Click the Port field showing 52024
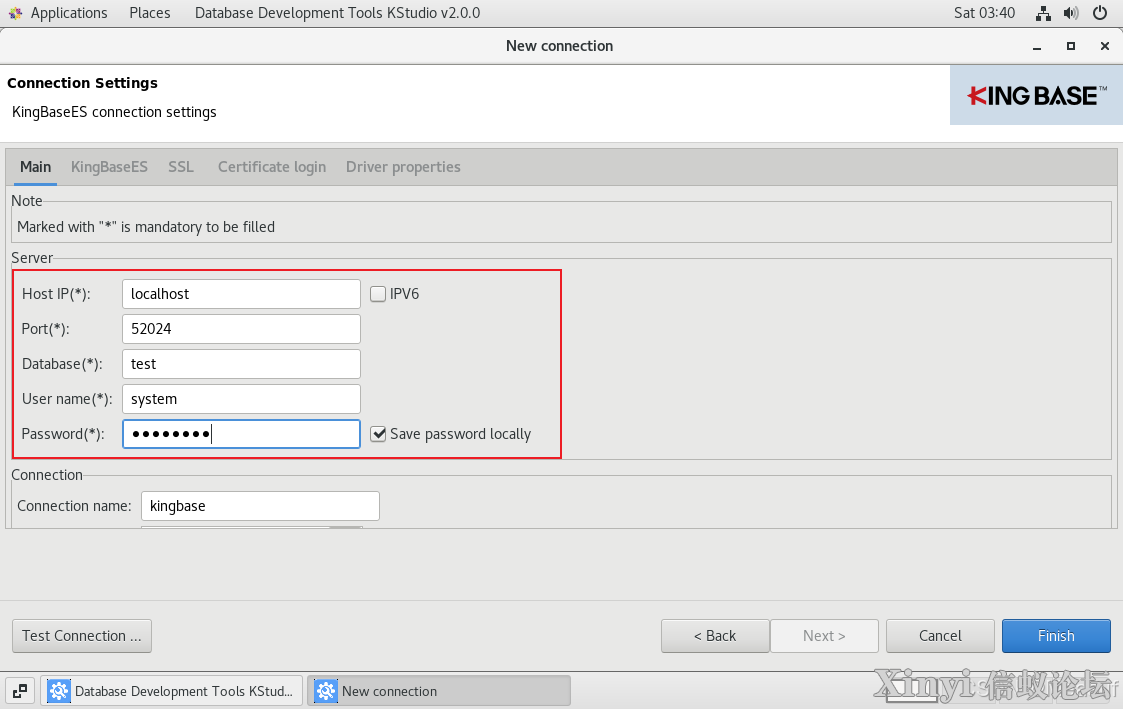The image size is (1123, 709). coord(241,329)
